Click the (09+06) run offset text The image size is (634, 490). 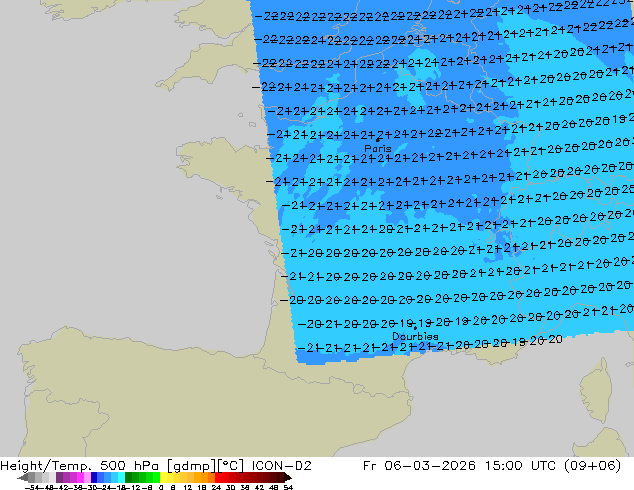pyautogui.click(x=592, y=466)
